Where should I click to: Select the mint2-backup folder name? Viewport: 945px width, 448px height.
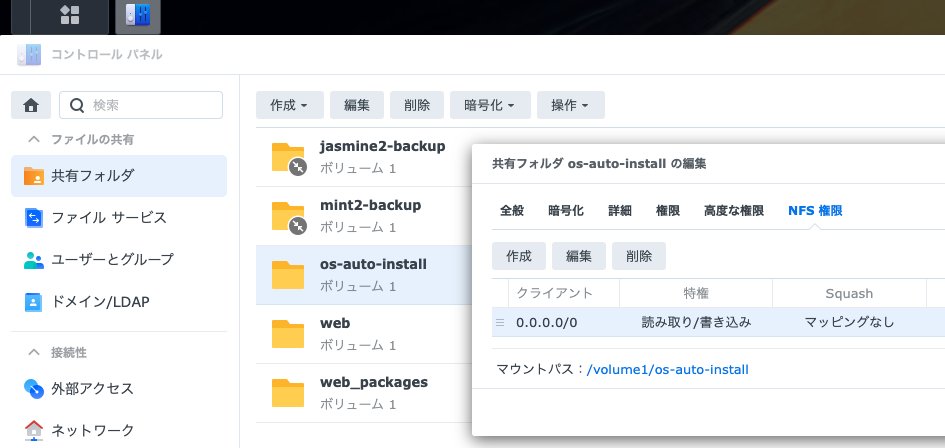coord(371,206)
